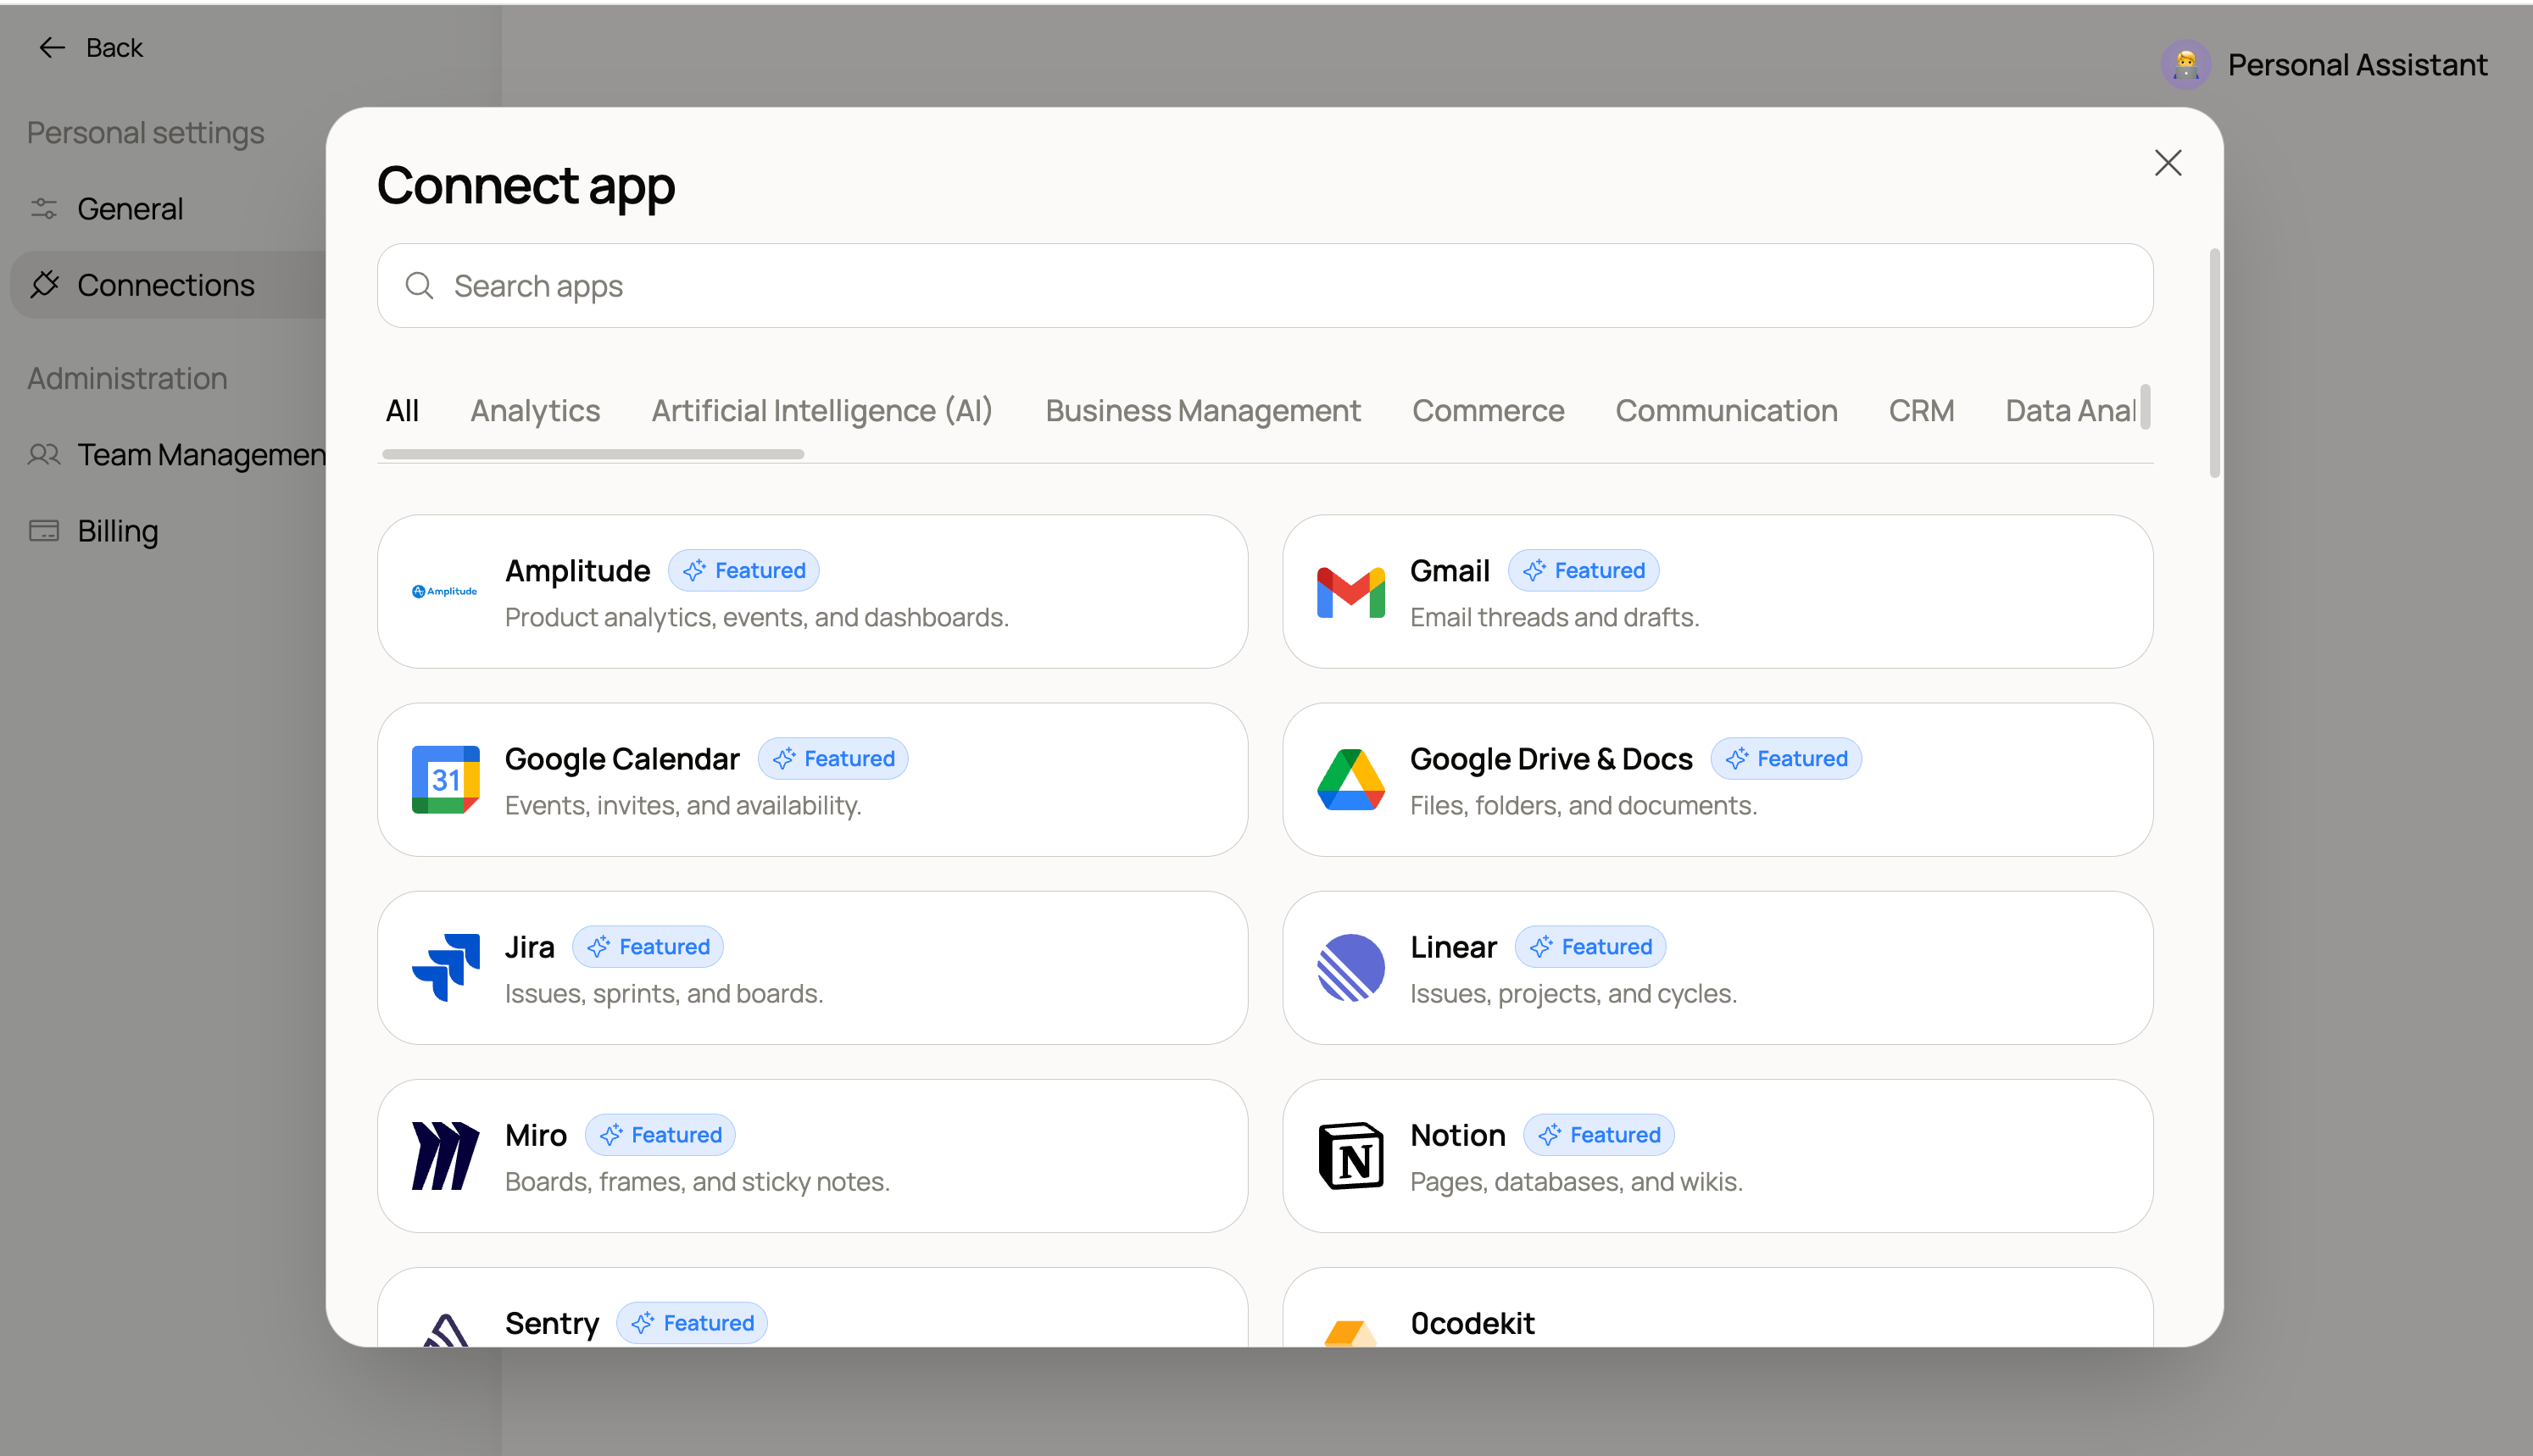Click 'Boards, frames, and sticky notes.' text
This screenshot has width=2533, height=1456.
click(x=697, y=1181)
